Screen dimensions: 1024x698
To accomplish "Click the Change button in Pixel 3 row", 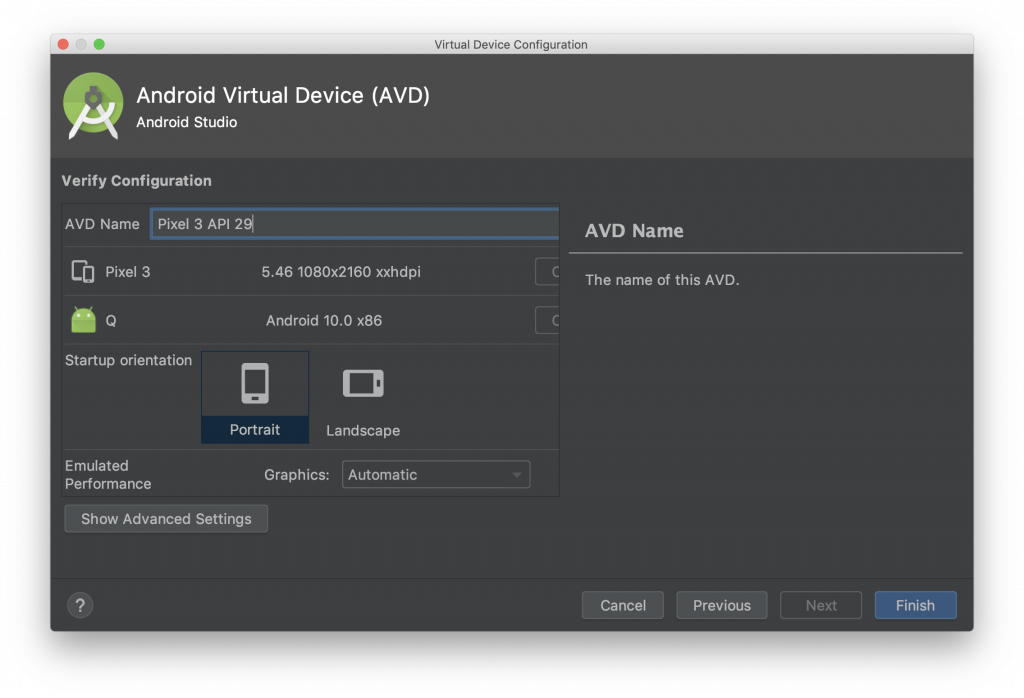I will coord(547,272).
